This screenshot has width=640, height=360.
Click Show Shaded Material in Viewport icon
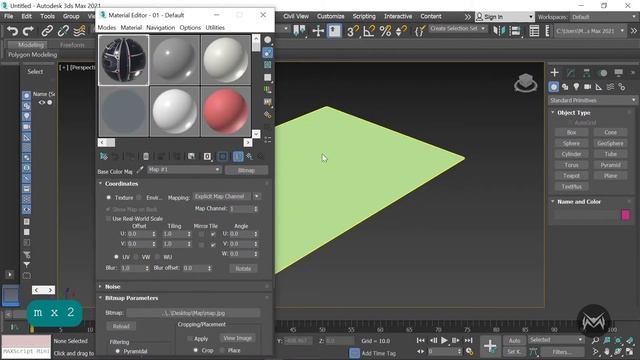pyautogui.click(x=222, y=157)
